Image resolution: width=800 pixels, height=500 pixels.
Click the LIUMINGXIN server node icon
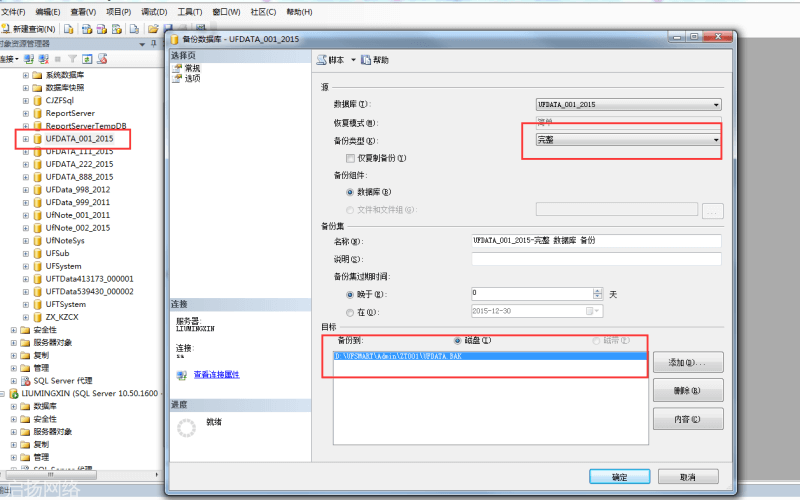pyautogui.click(x=14, y=394)
